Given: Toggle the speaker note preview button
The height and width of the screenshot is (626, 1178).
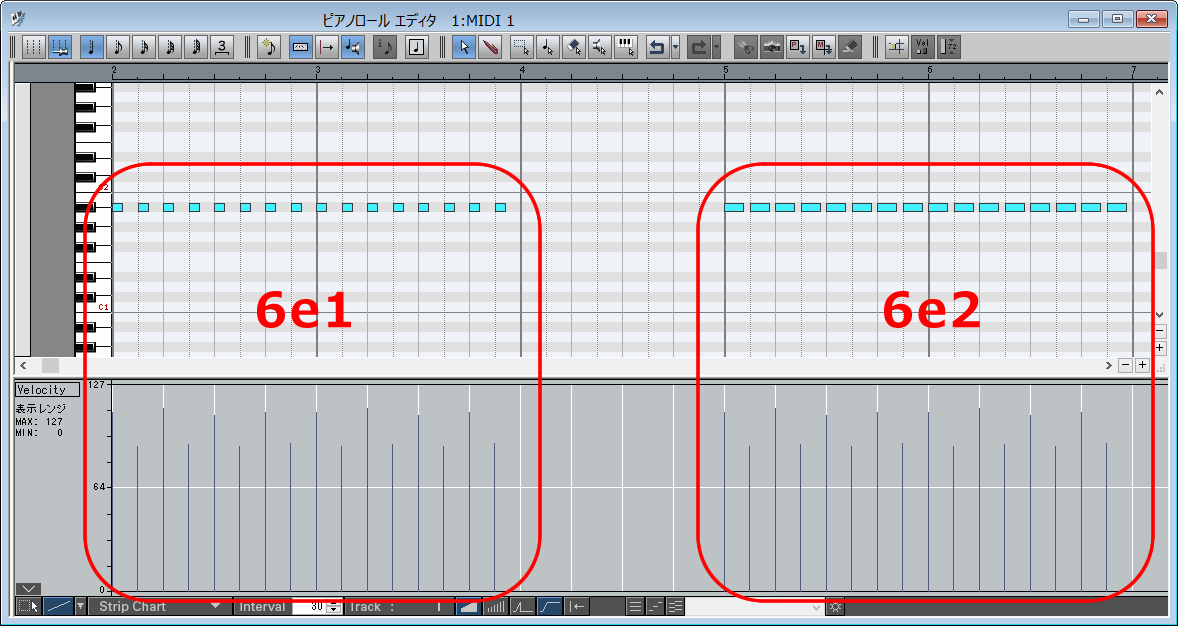Looking at the screenshot, I should click(352, 47).
